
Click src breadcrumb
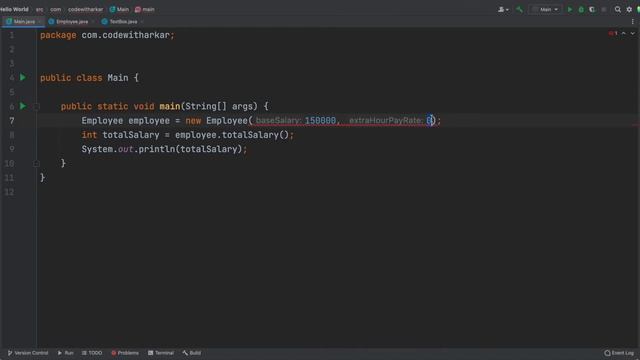40,9
